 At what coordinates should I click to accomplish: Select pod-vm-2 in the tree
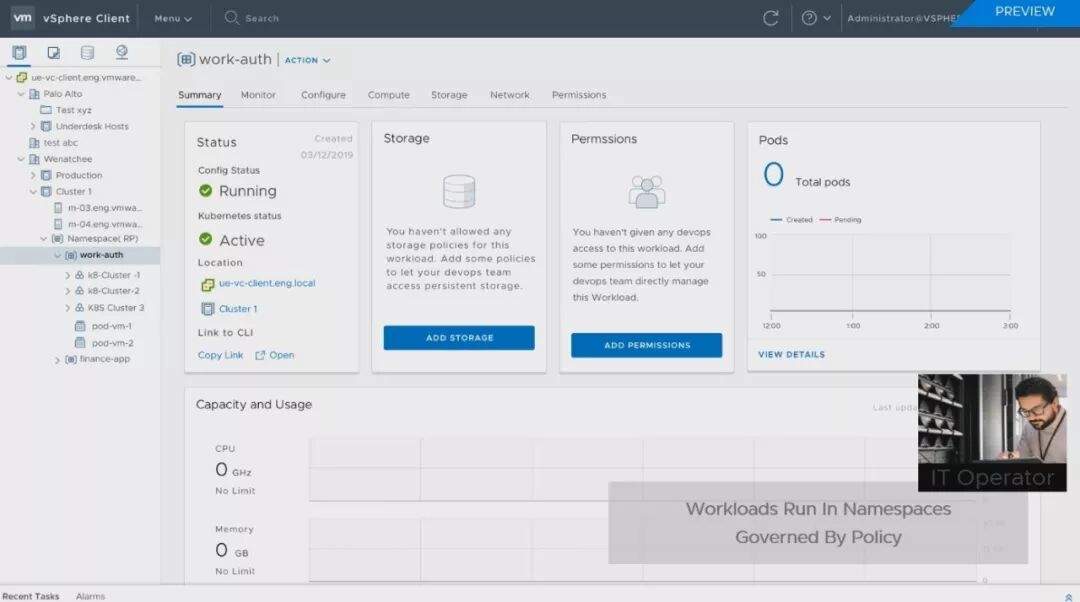tap(112, 343)
